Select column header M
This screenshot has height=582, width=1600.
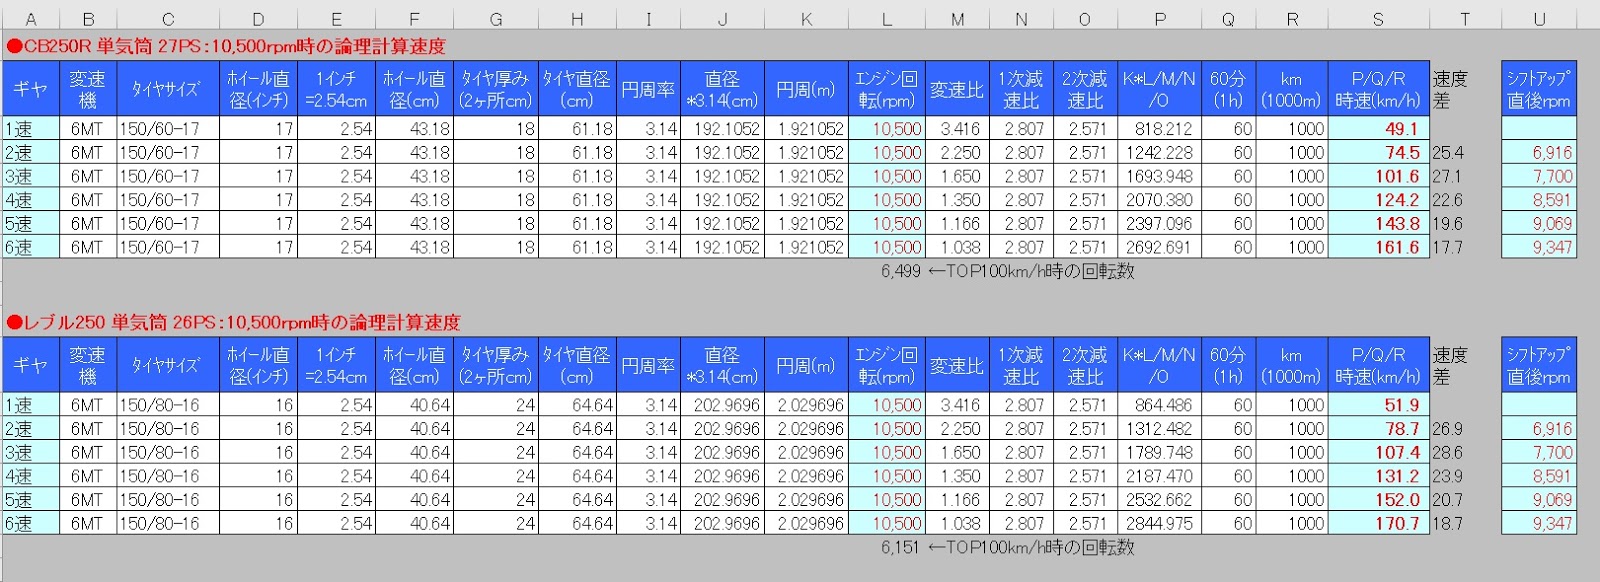point(957,19)
